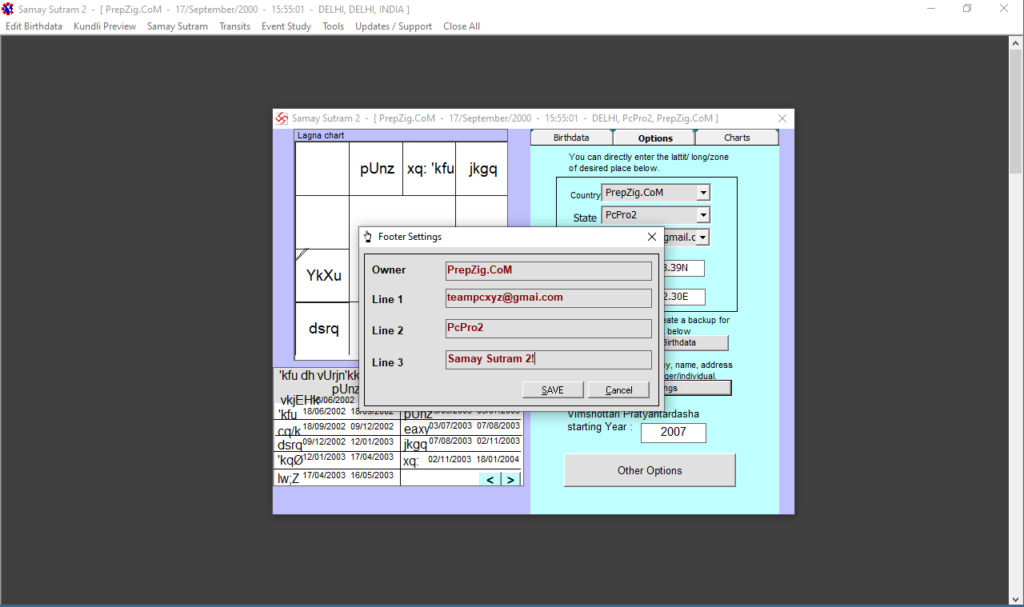
Task: Close the Footer Settings dialog
Action: [x=652, y=237]
